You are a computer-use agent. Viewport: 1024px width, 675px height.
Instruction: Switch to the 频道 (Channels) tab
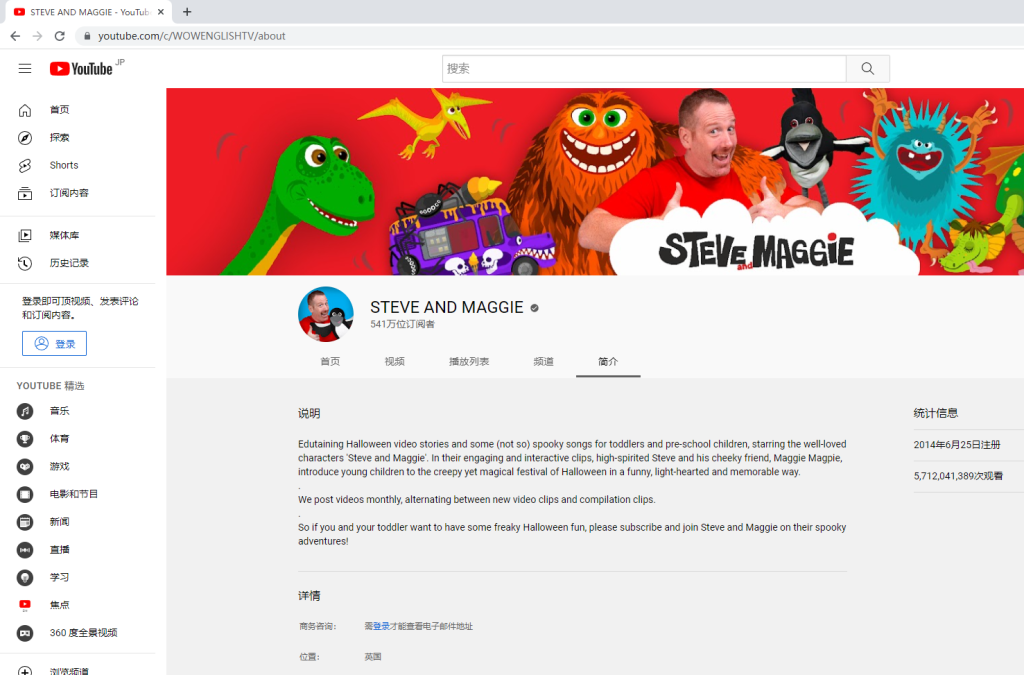point(543,361)
